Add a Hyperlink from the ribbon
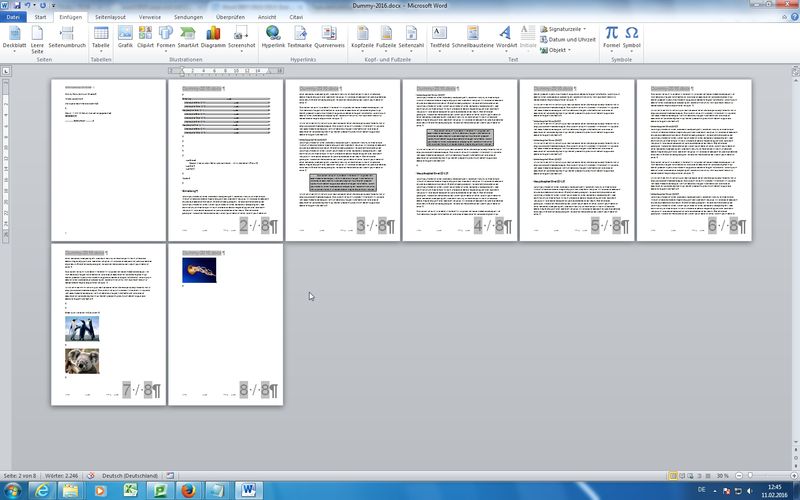This screenshot has width=800, height=500. pyautogui.click(x=273, y=38)
